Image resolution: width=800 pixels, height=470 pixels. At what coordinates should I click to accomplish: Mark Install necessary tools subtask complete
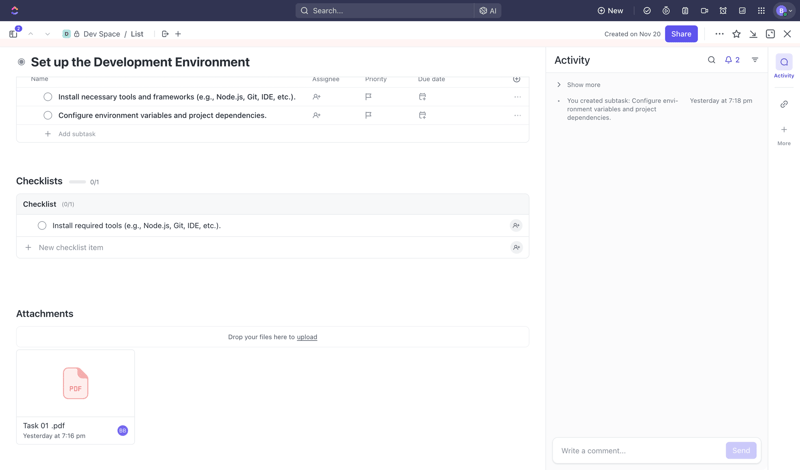click(47, 97)
